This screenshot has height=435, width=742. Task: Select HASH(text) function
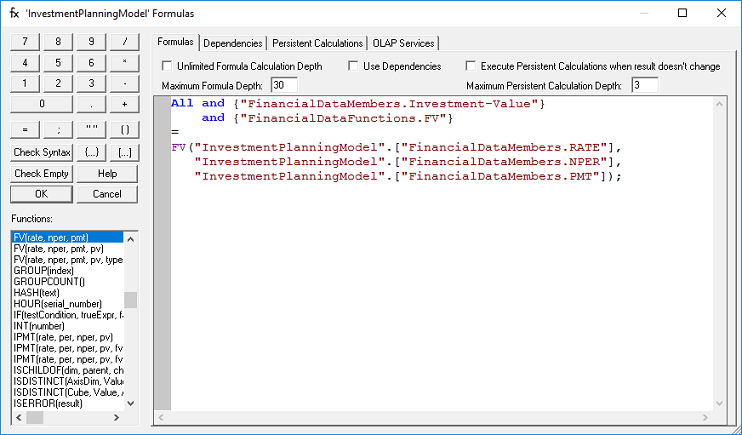[x=68, y=293]
